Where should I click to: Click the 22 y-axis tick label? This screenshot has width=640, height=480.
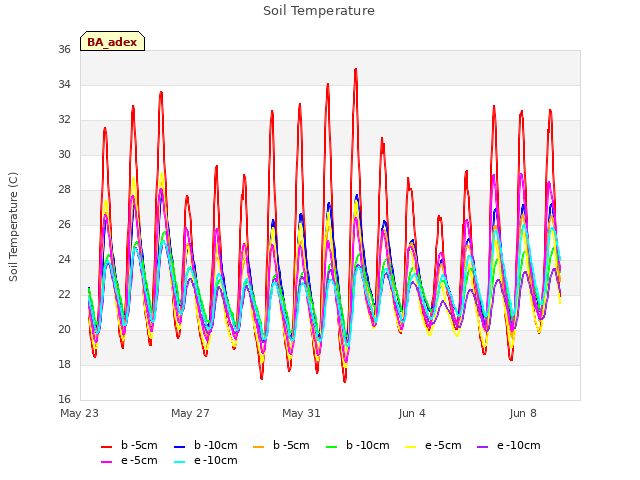coord(64,295)
